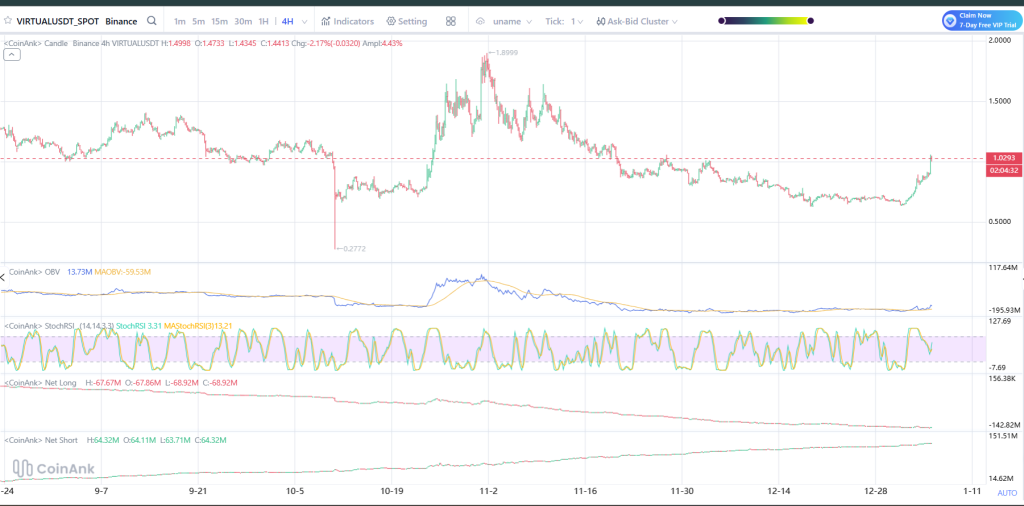1024x506 pixels.
Task: Open the Indicators panel
Action: [x=347, y=21]
